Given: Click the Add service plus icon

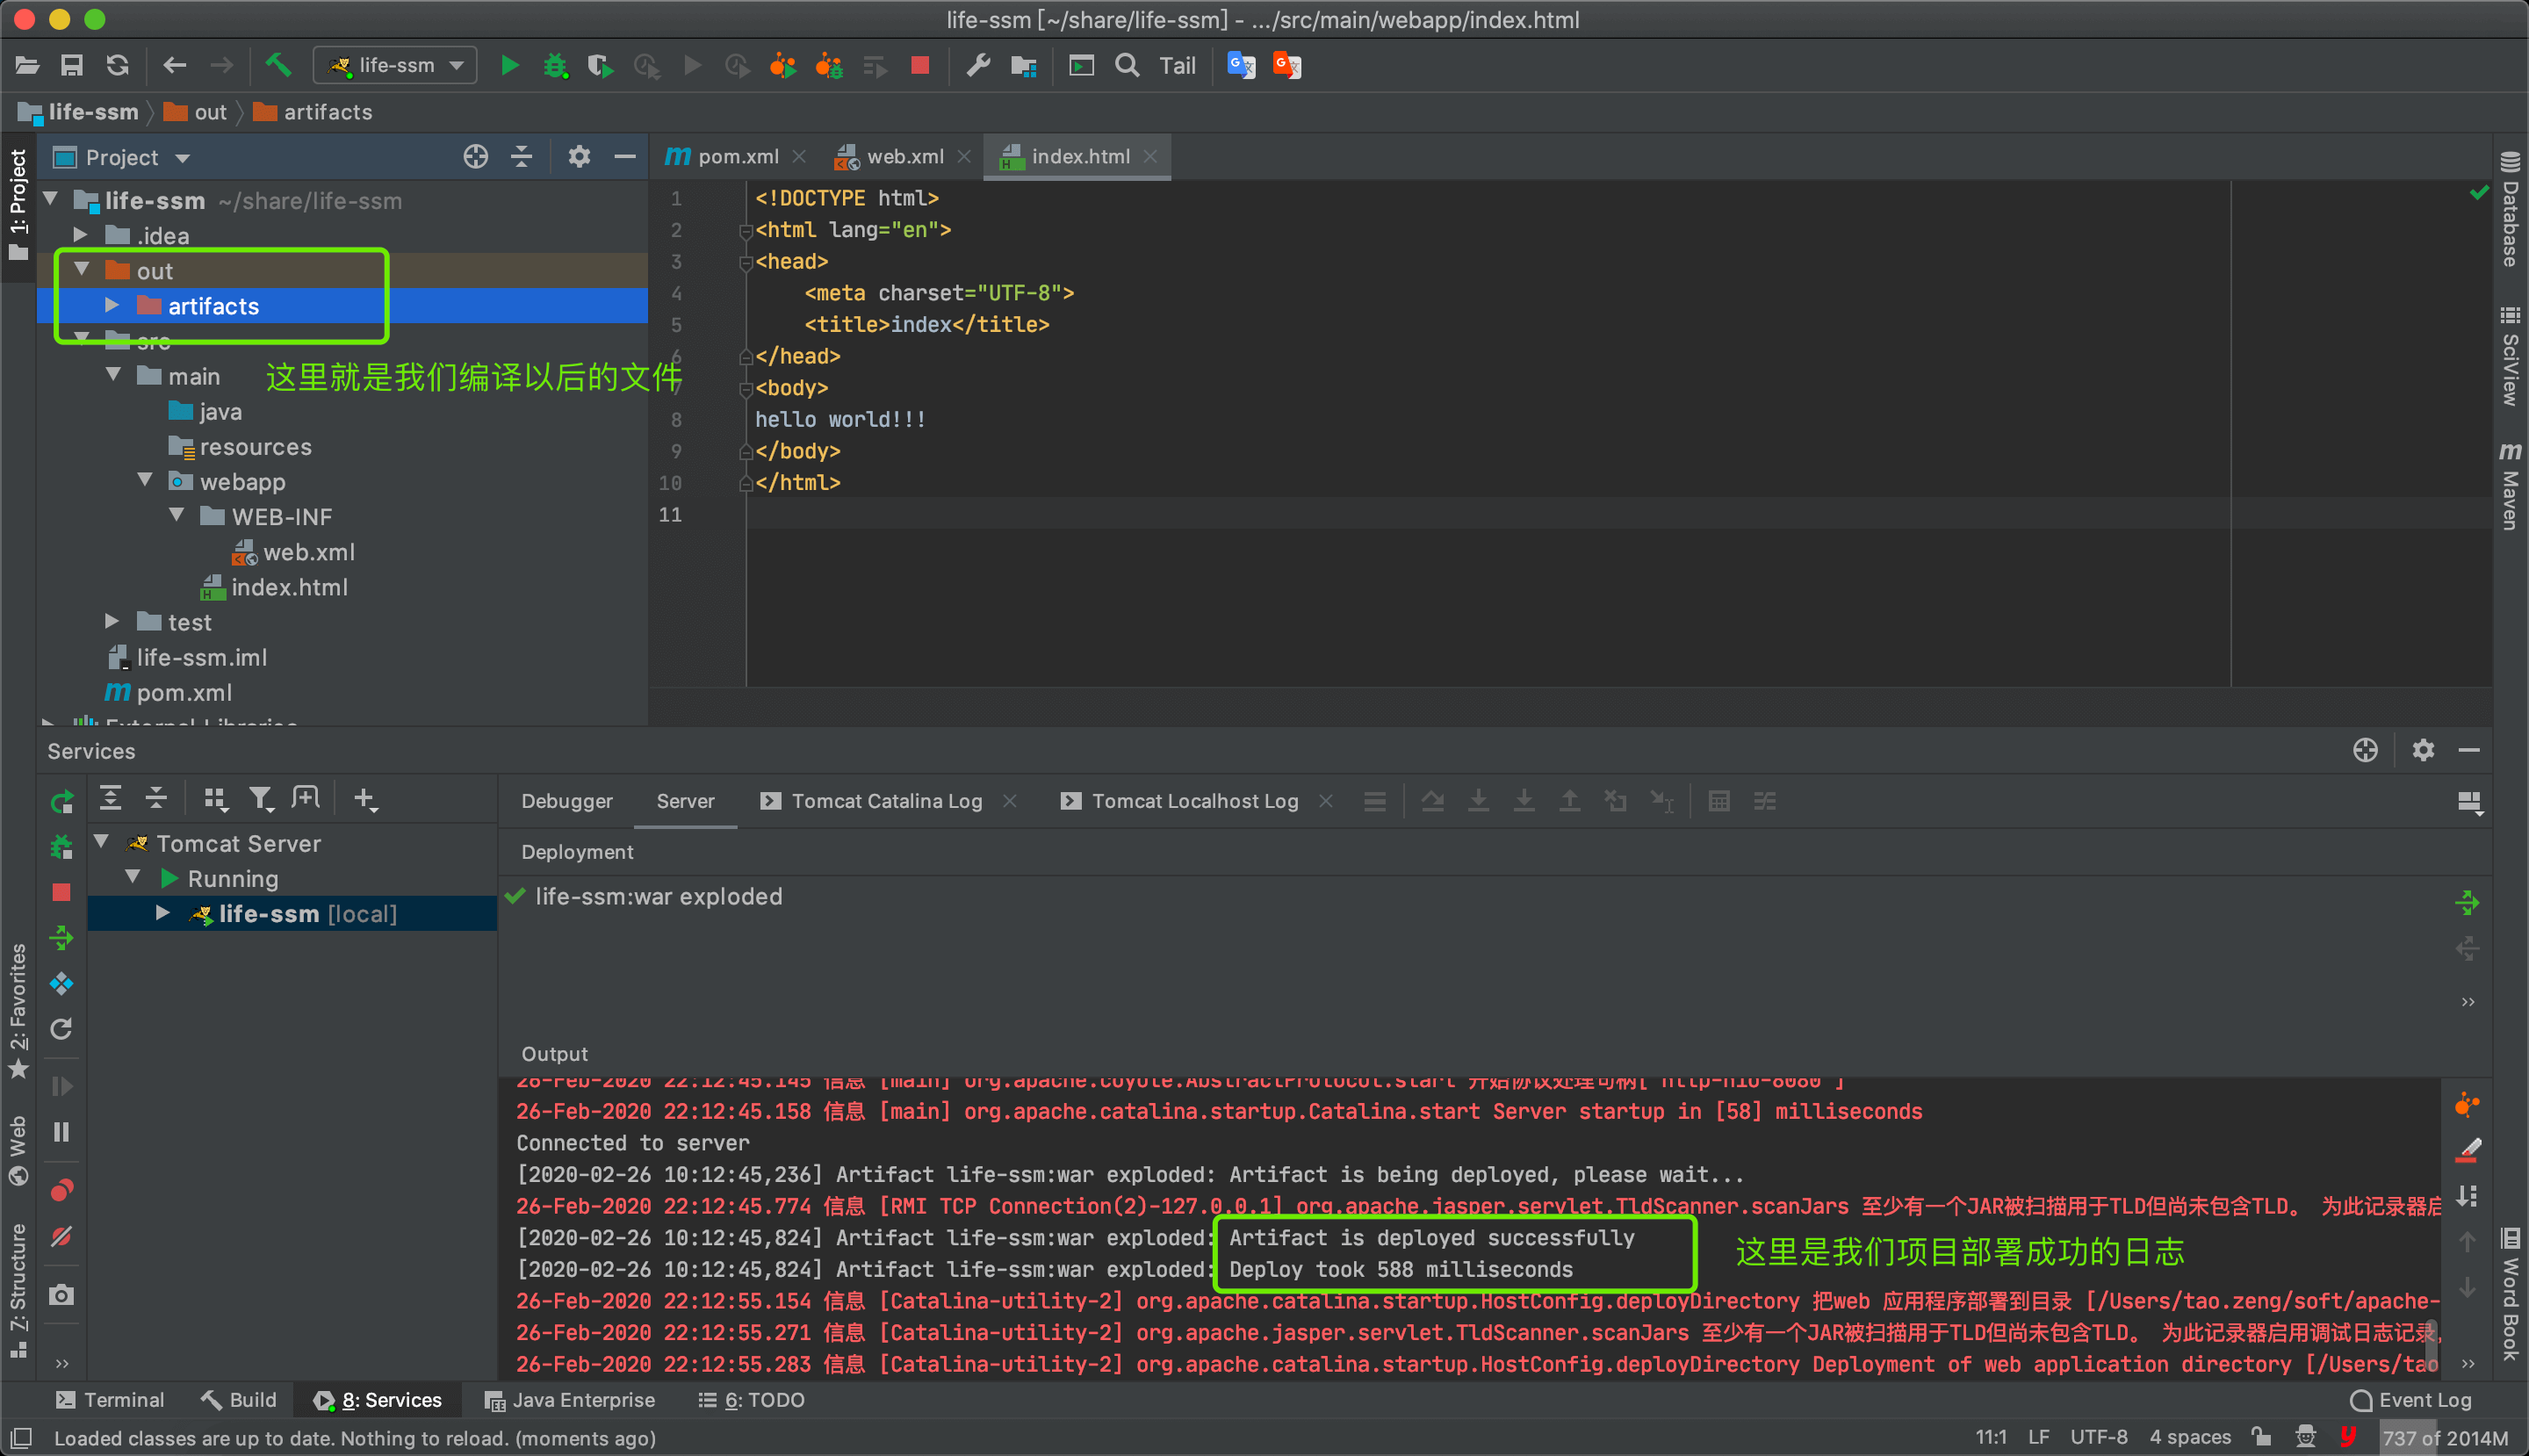Looking at the screenshot, I should [365, 799].
